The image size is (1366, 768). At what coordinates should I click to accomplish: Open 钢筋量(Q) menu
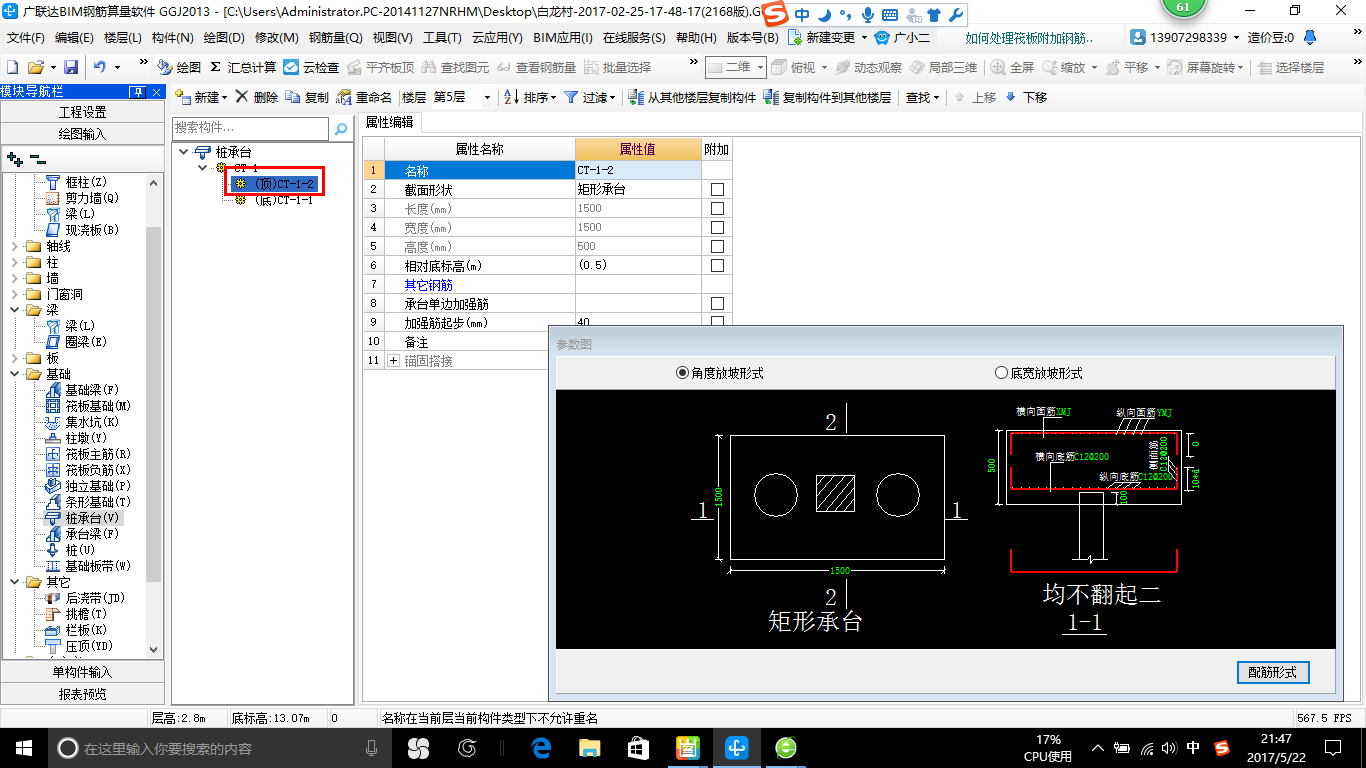[x=336, y=38]
